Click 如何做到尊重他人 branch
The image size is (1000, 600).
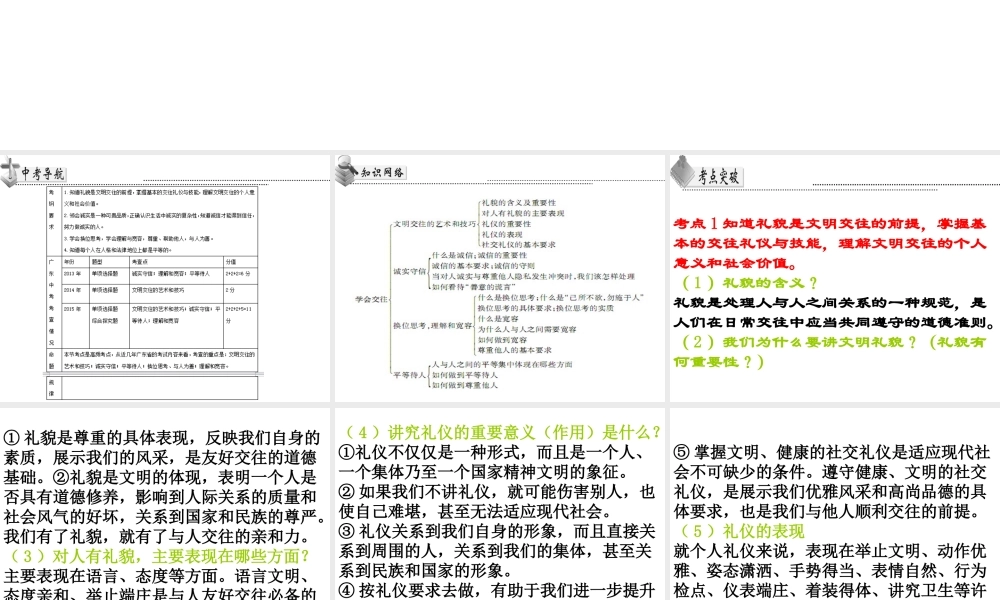coord(465,385)
